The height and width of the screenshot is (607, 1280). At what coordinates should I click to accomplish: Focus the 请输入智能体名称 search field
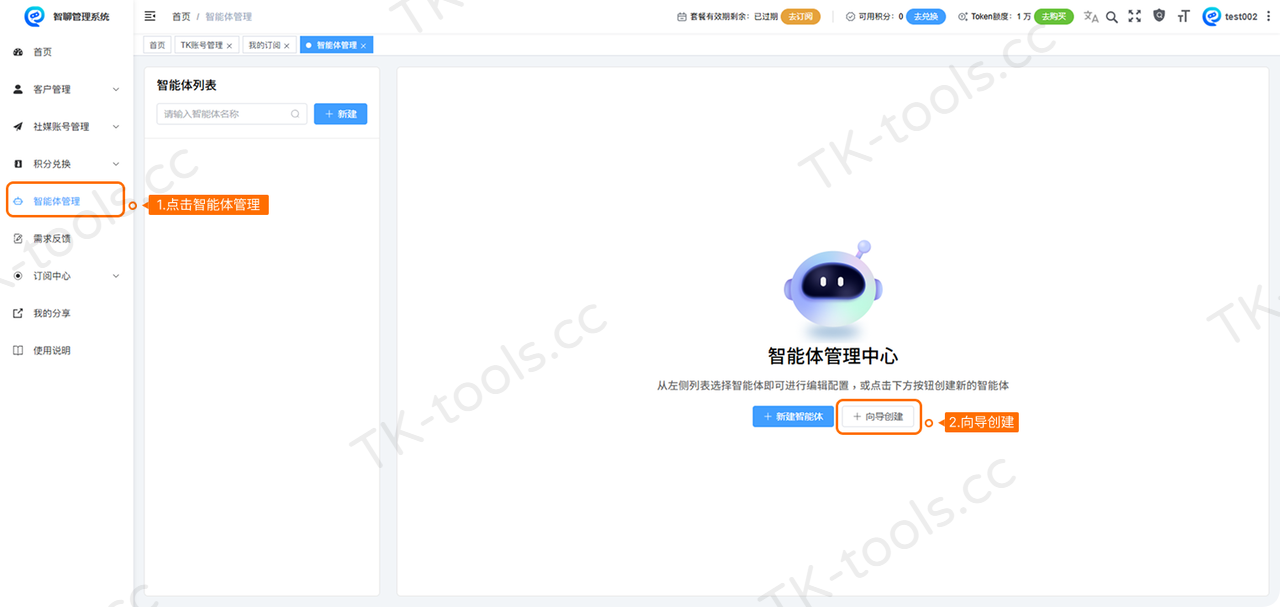click(x=231, y=114)
